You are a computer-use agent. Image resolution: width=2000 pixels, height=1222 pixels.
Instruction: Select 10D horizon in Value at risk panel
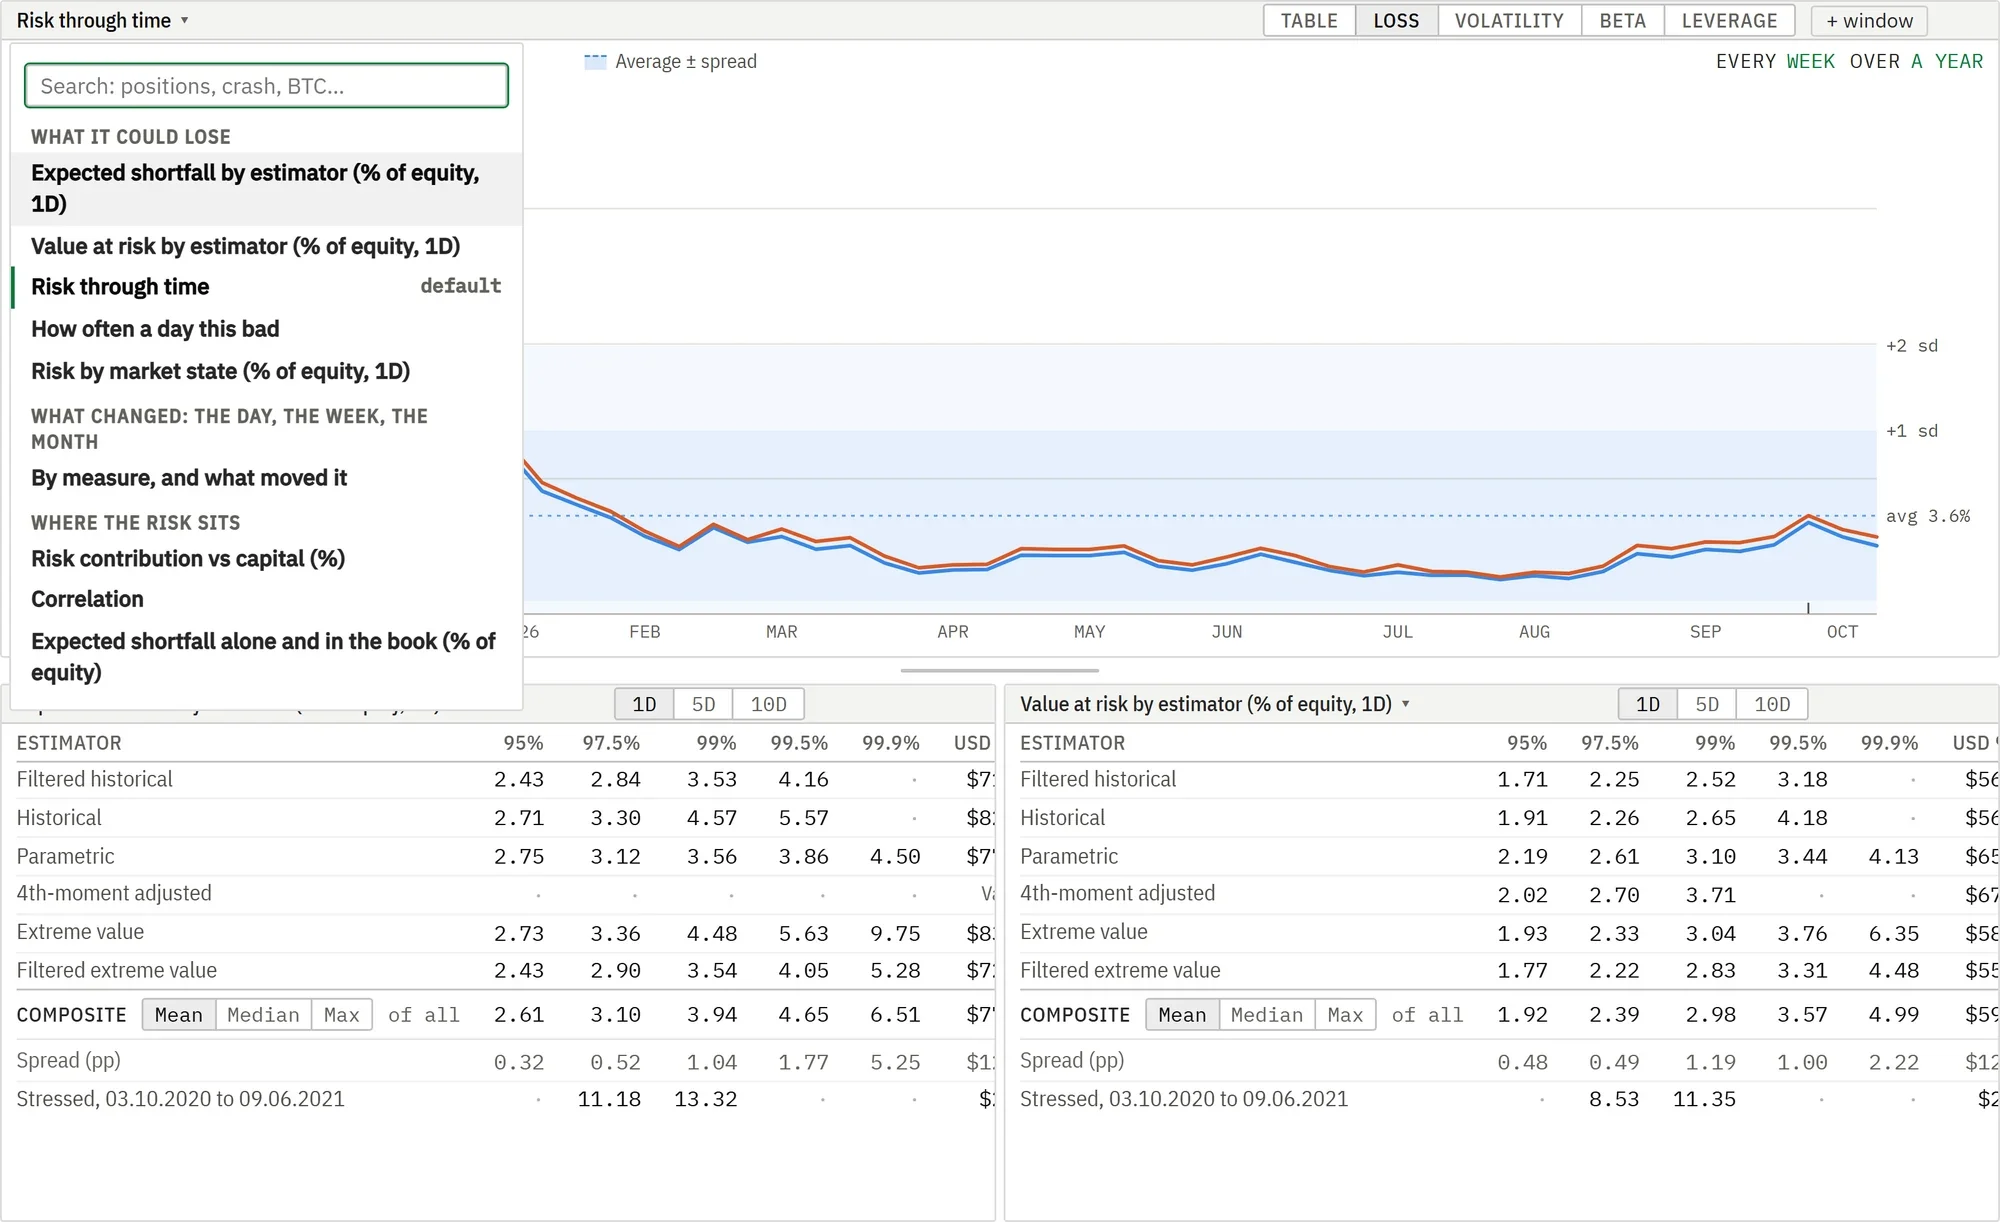tap(1772, 704)
